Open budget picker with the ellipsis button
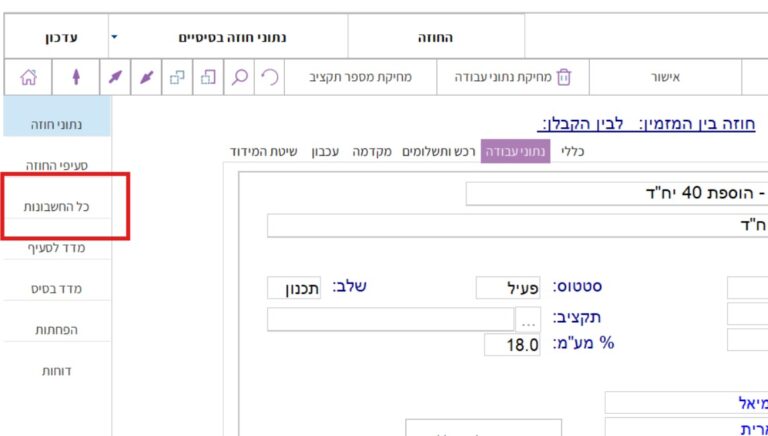Viewport: 768px width, 436px height. point(528,318)
